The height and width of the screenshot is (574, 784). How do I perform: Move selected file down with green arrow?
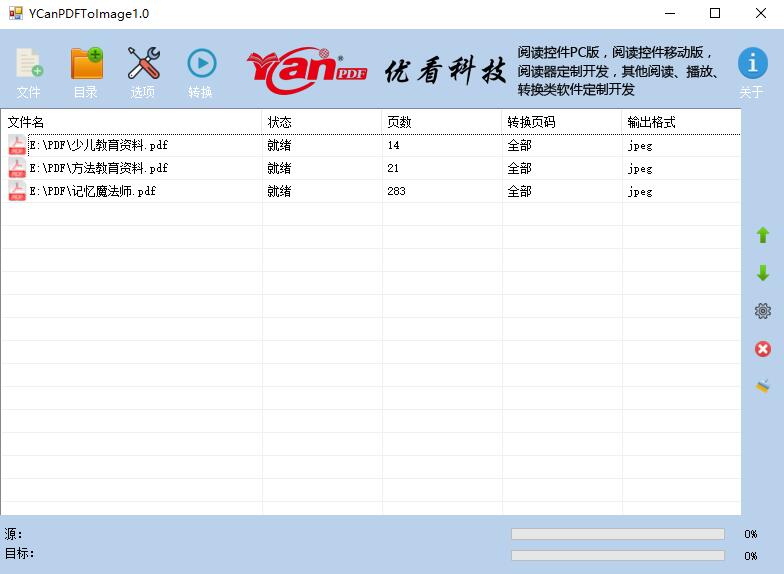[x=763, y=273]
